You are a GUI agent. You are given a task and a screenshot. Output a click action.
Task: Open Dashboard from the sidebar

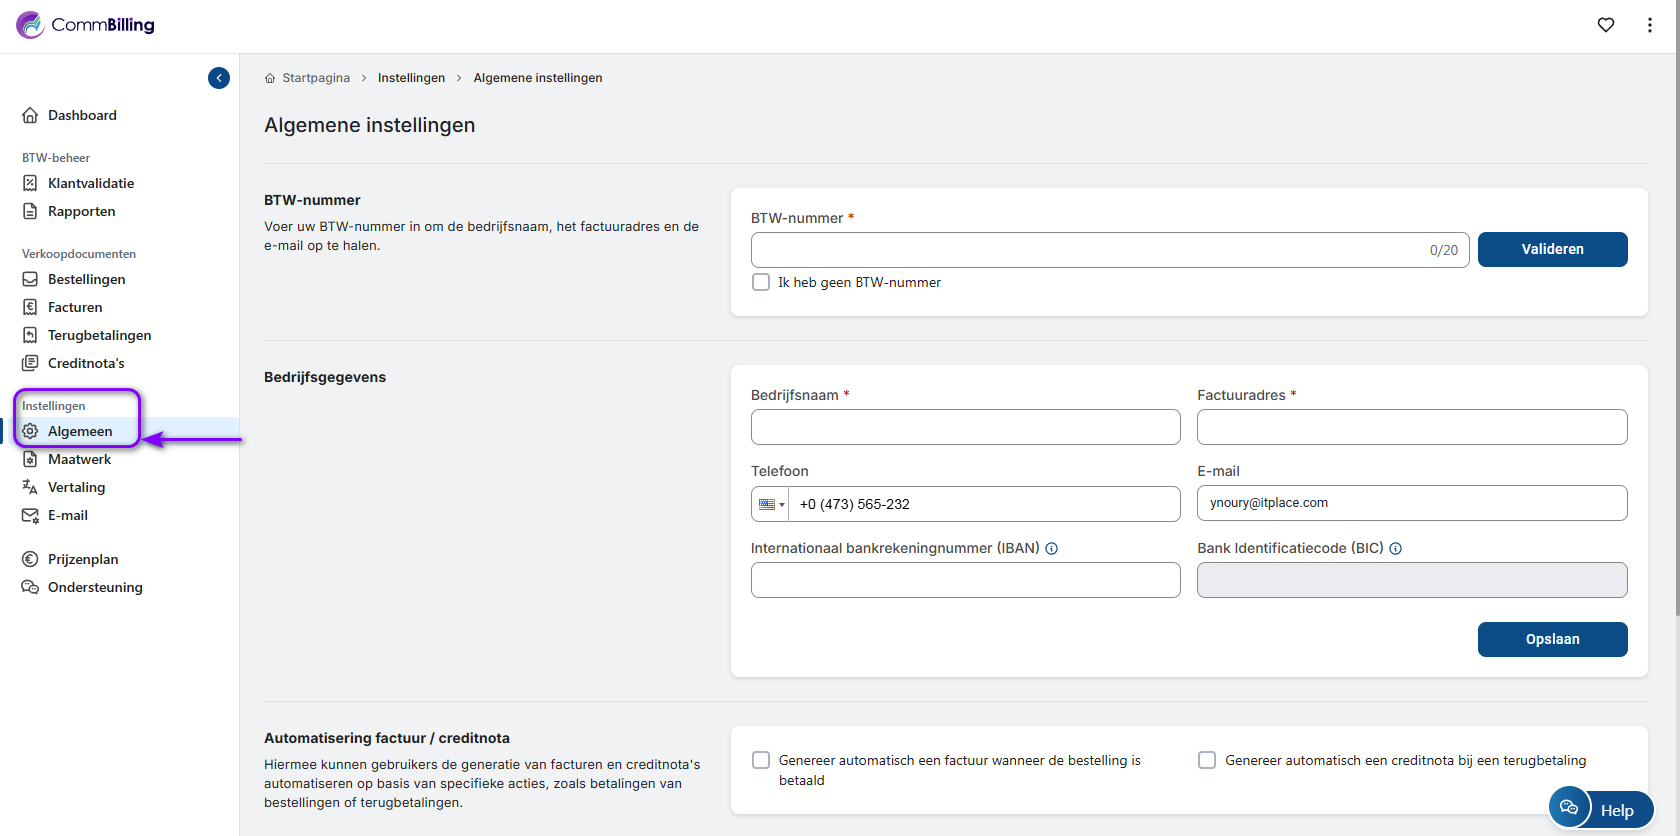pos(82,115)
